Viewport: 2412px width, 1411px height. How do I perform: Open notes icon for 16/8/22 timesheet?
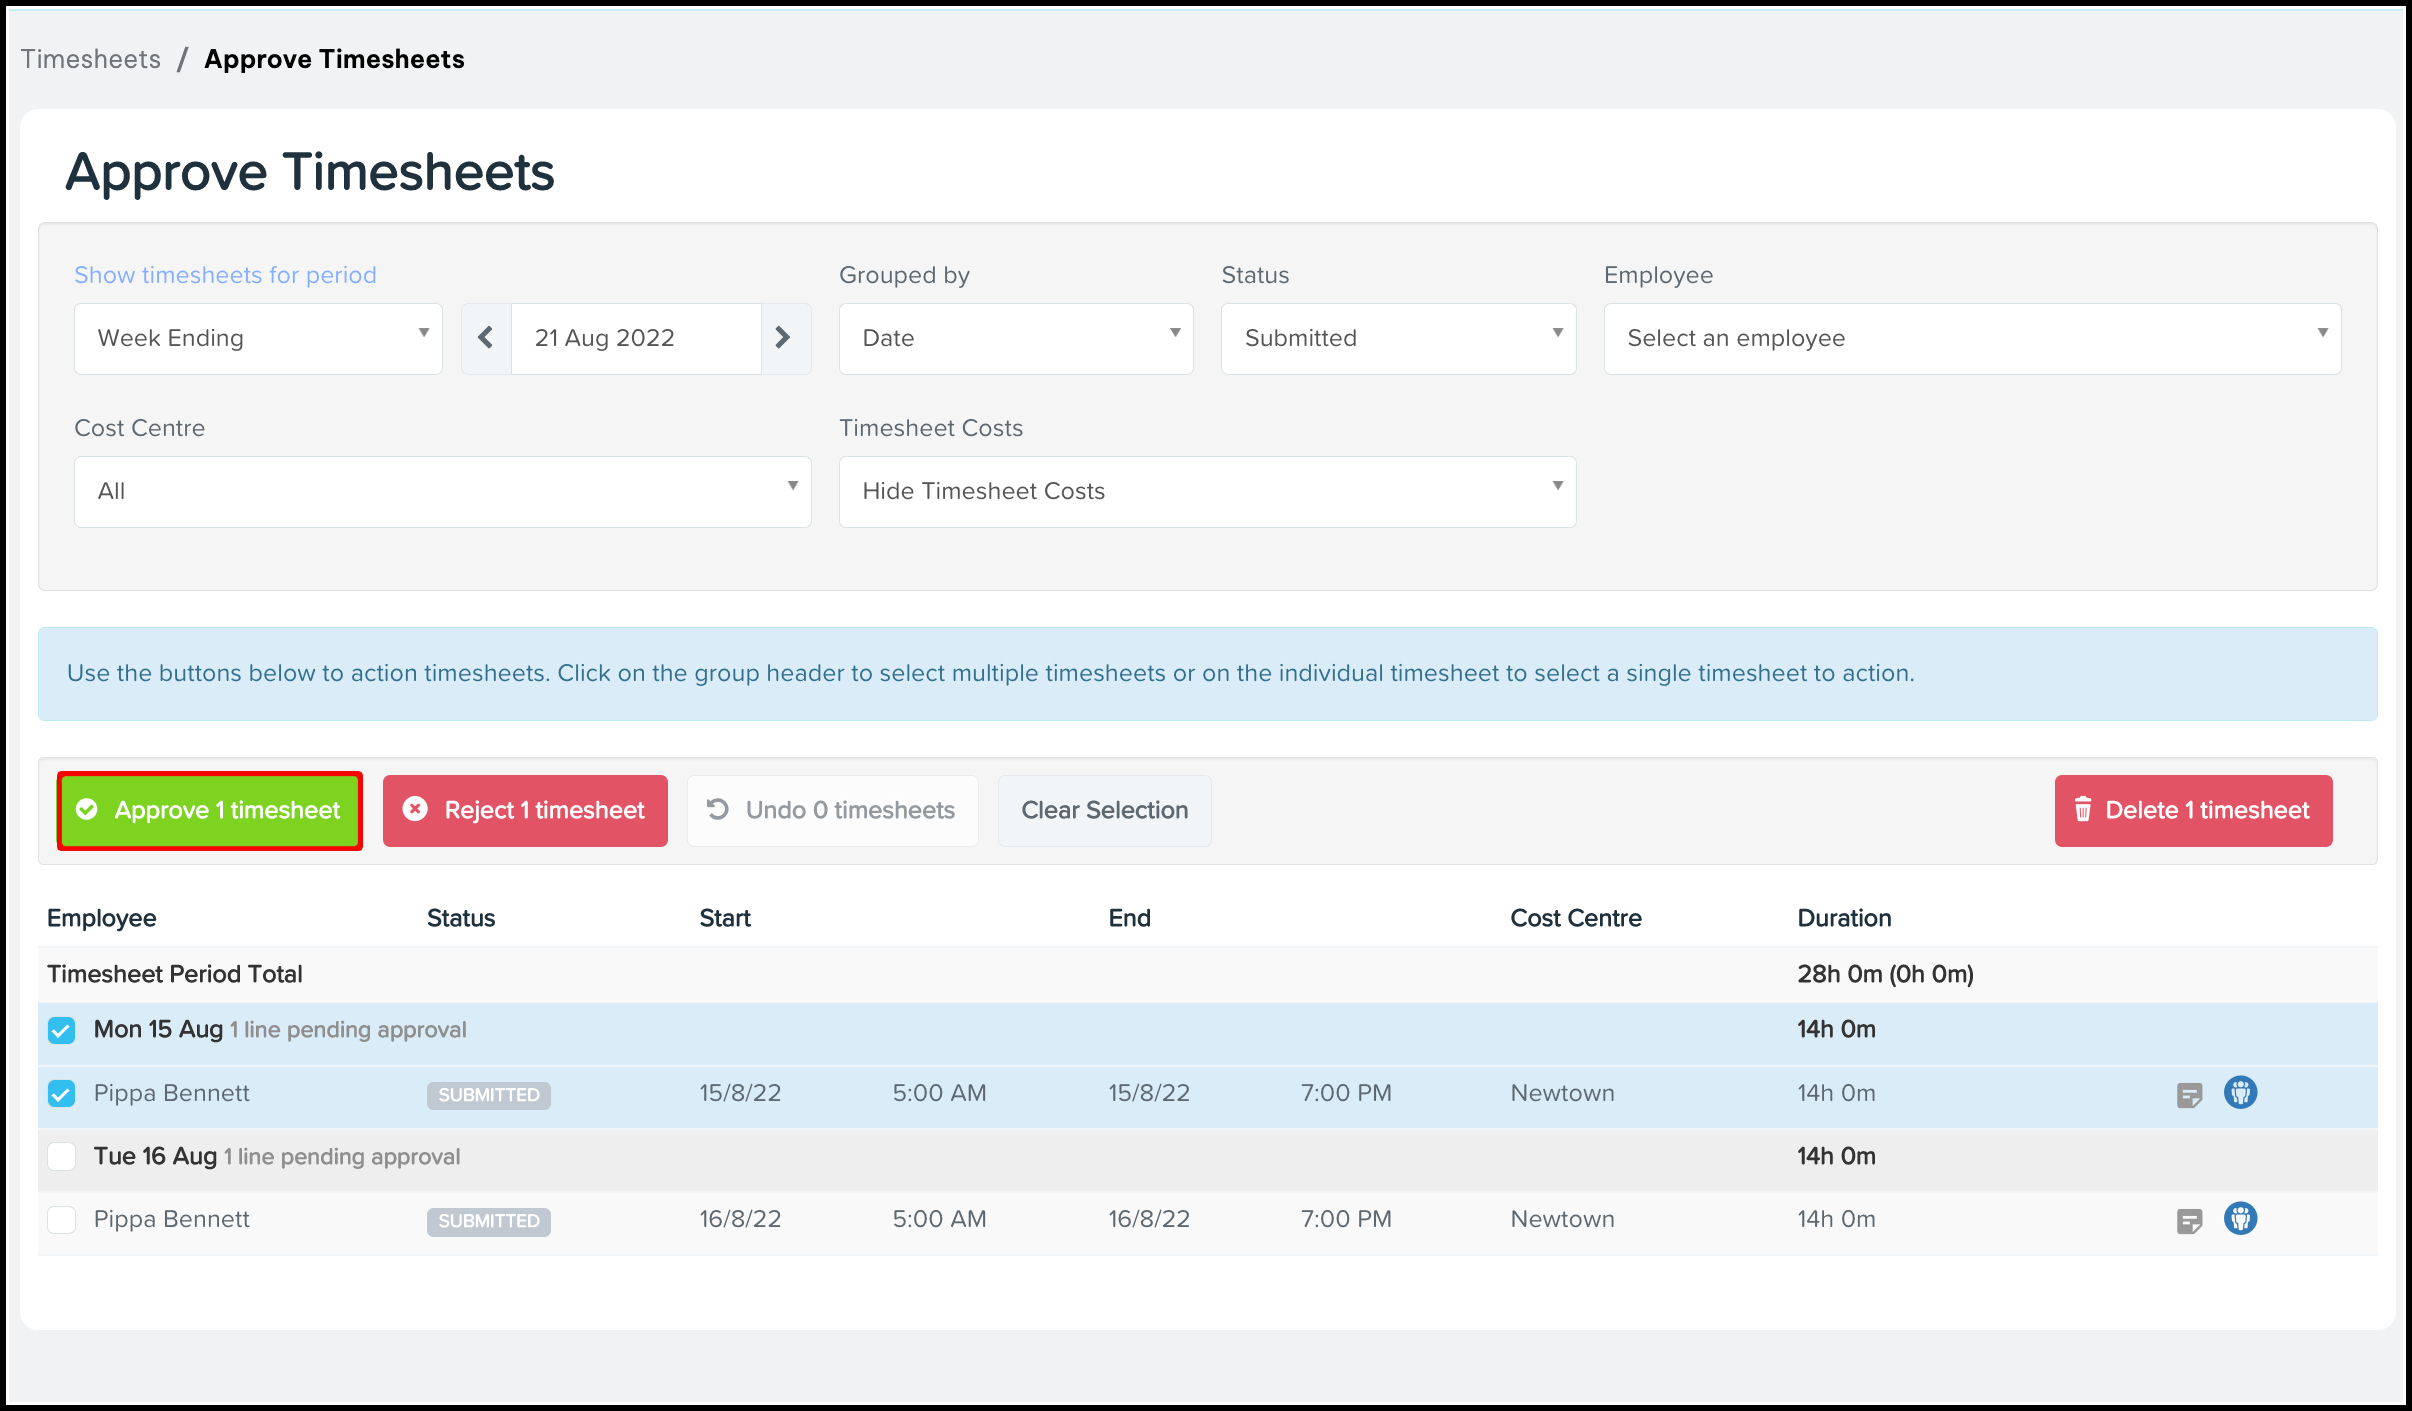click(x=2189, y=1221)
